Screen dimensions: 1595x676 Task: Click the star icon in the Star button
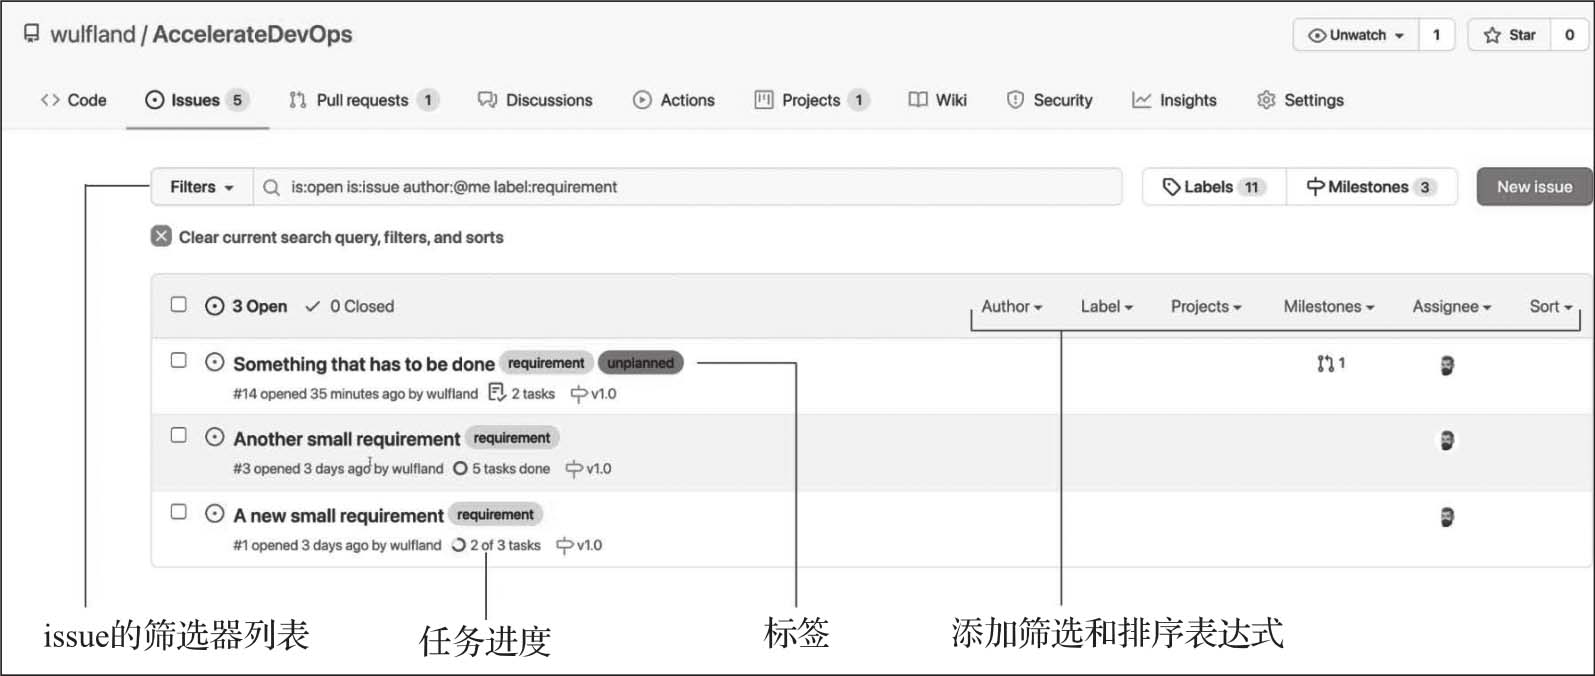tap(1492, 35)
